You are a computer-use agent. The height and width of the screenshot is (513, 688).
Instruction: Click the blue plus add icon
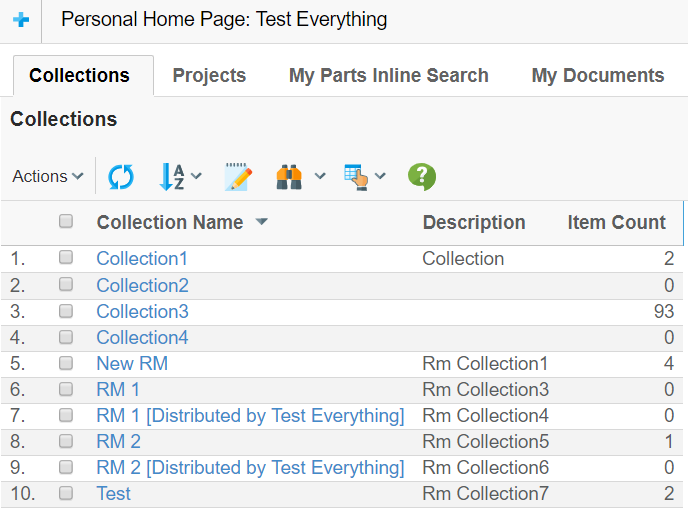click(21, 20)
